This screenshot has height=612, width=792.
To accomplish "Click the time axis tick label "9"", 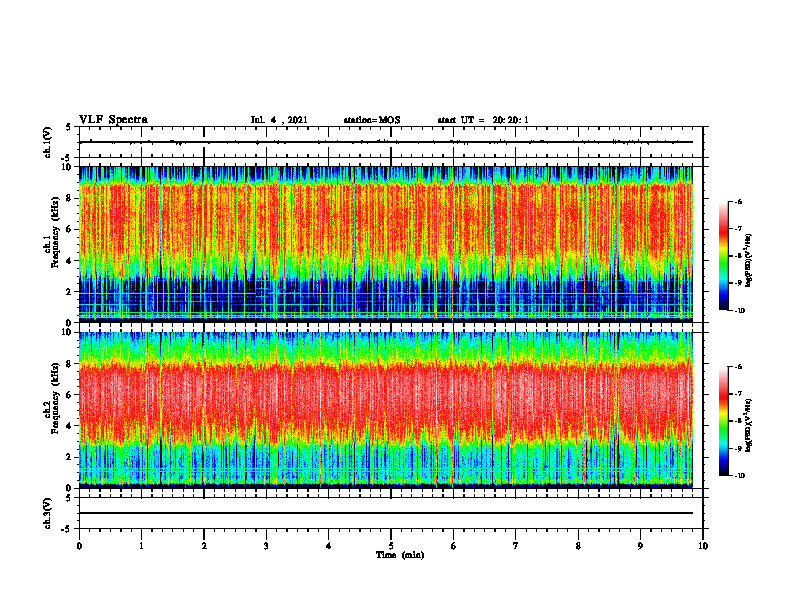I will coord(640,546).
